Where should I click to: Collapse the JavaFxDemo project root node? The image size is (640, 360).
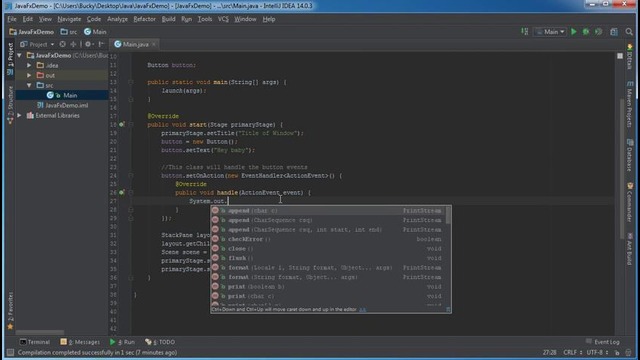[20, 55]
